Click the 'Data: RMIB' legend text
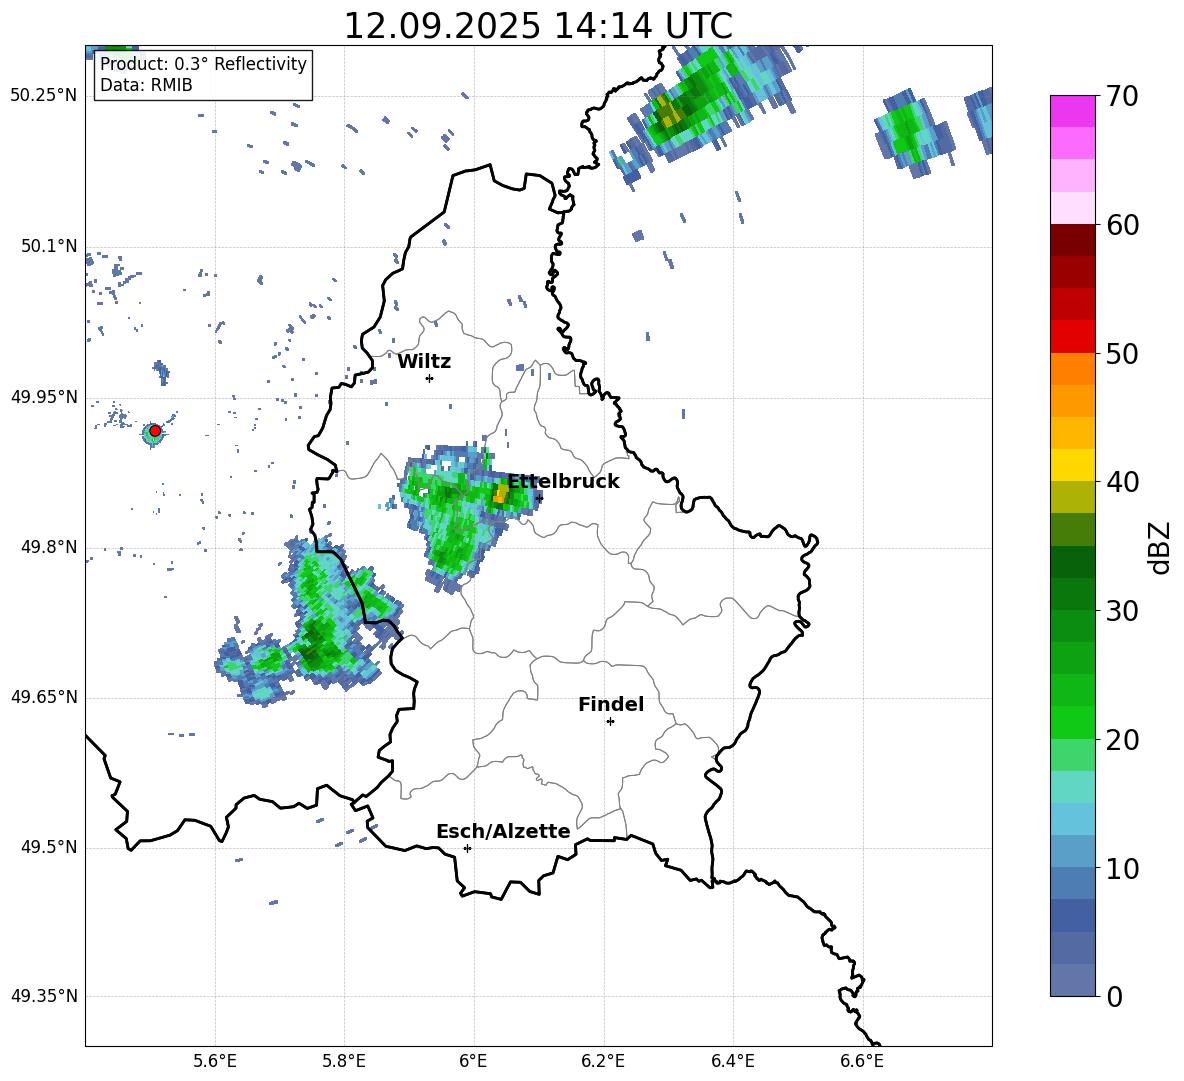 click(146, 85)
